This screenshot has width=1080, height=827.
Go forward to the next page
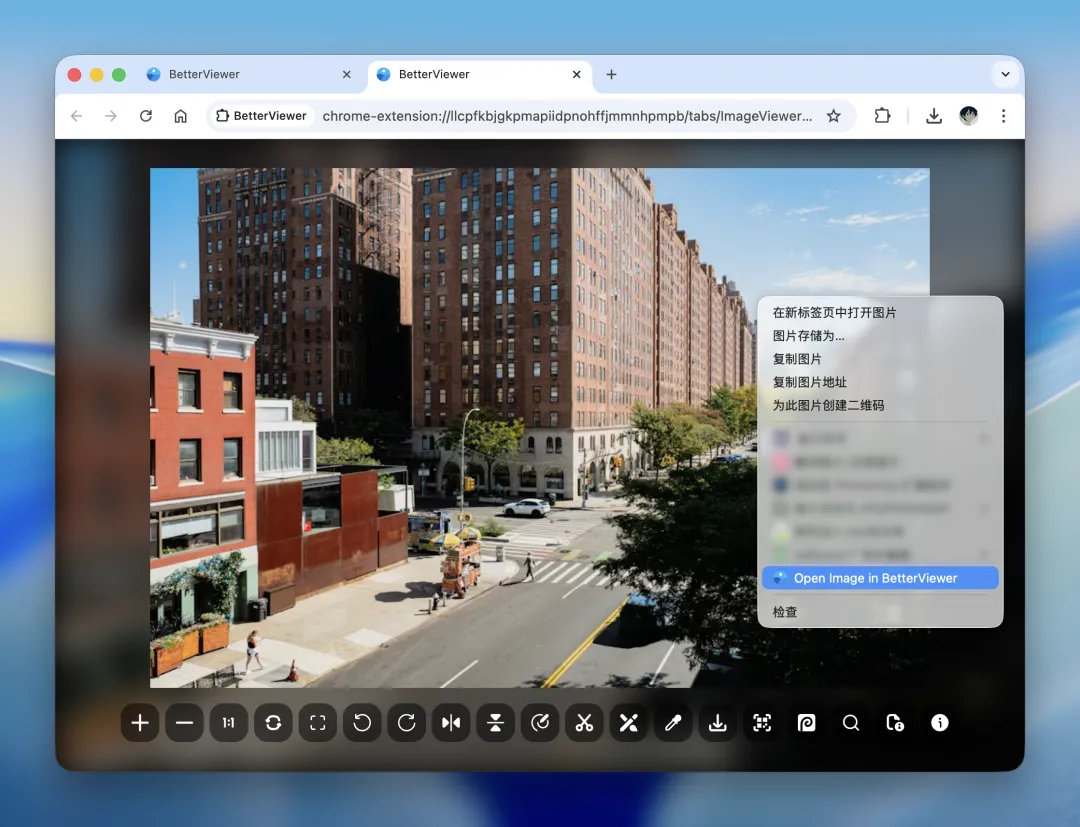pyautogui.click(x=111, y=116)
